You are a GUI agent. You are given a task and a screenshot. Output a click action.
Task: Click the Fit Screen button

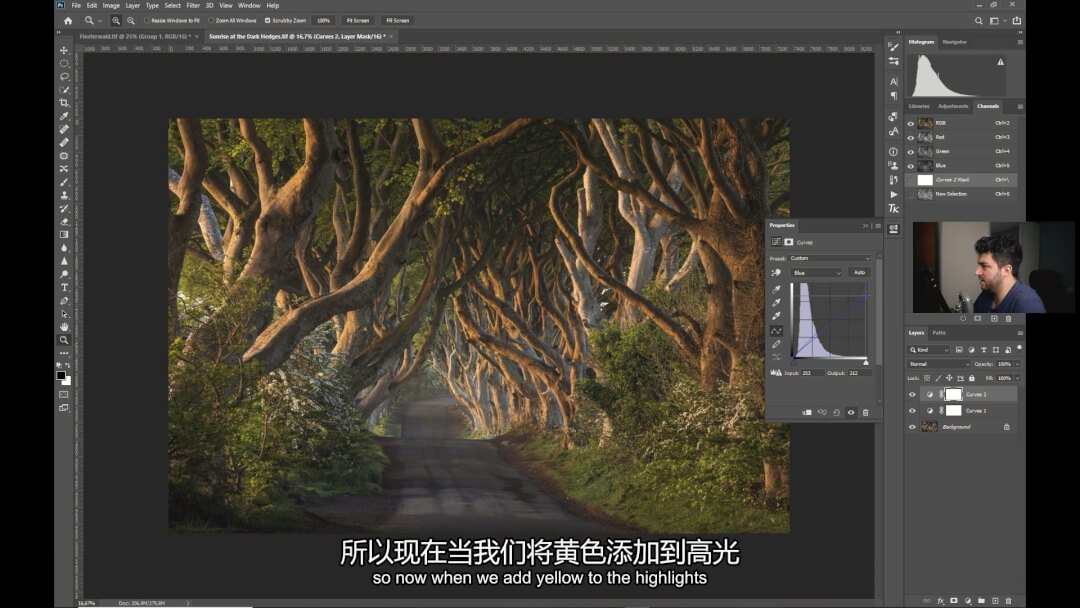pyautogui.click(x=357, y=21)
